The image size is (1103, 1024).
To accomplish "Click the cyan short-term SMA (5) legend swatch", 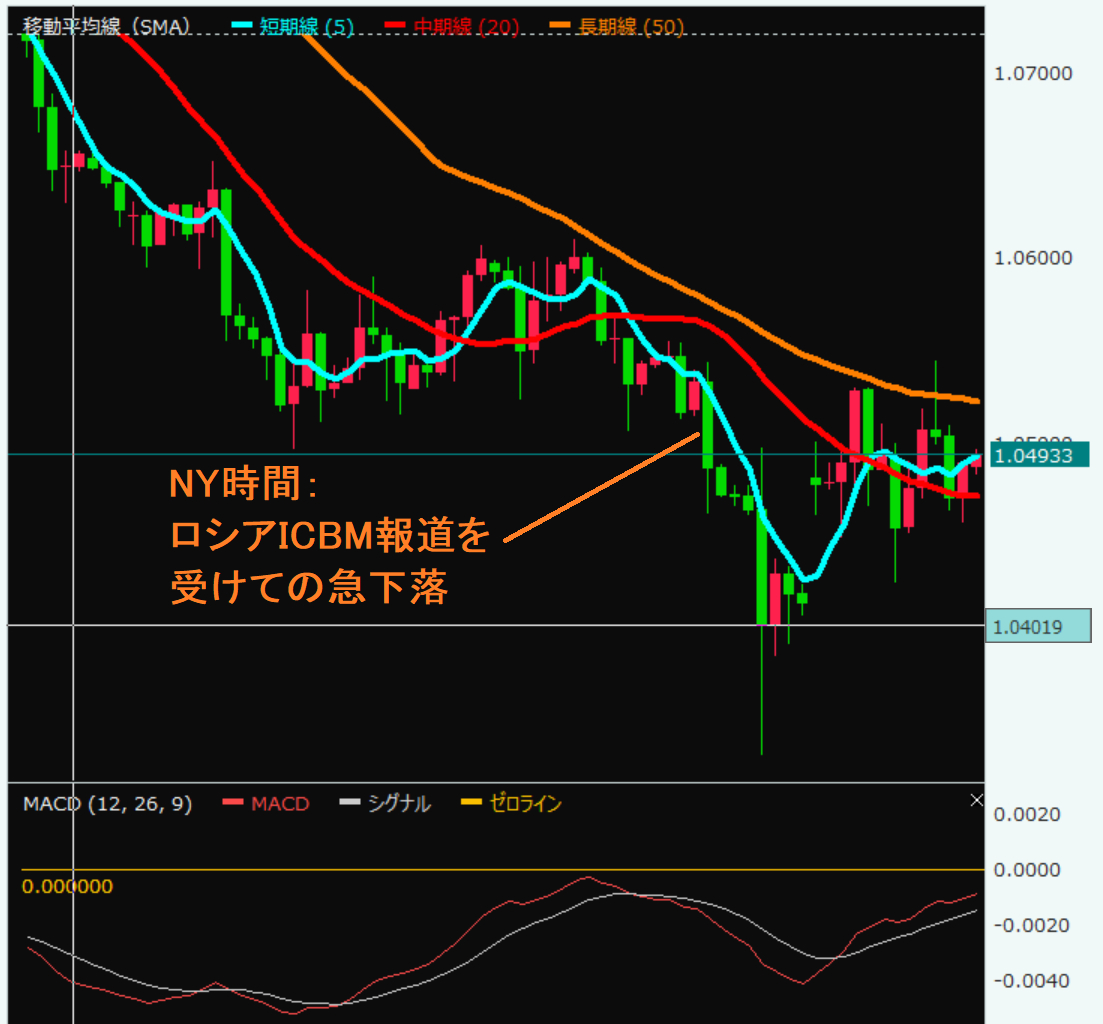I will pos(241,26).
